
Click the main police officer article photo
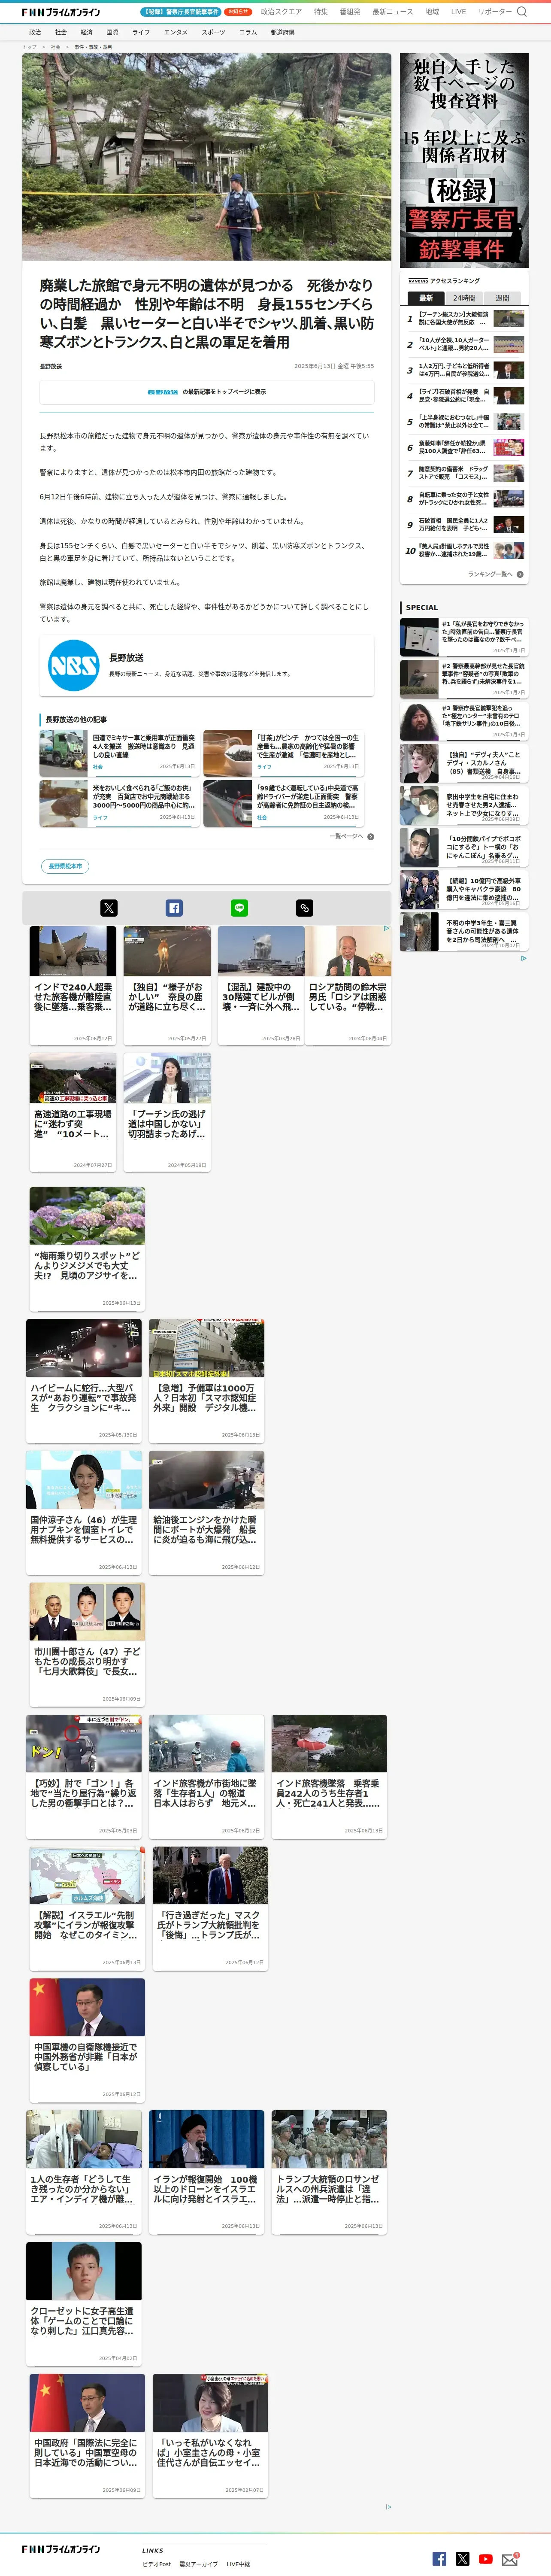click(x=207, y=157)
